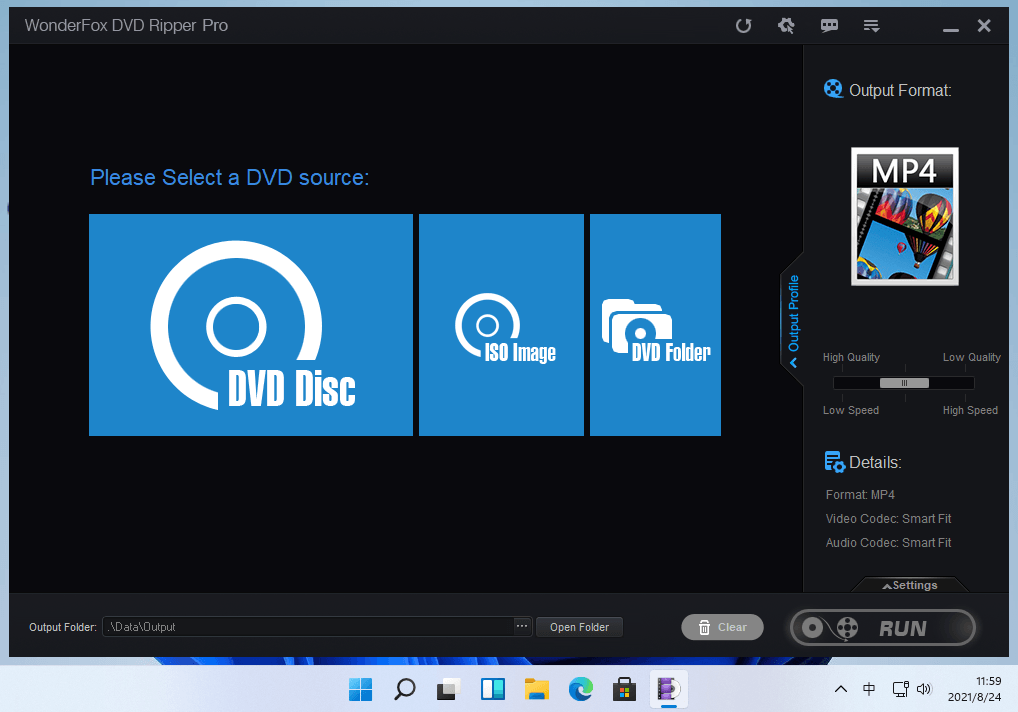This screenshot has width=1018, height=712.
Task: Open the title bar menu list icon
Action: pos(871,26)
